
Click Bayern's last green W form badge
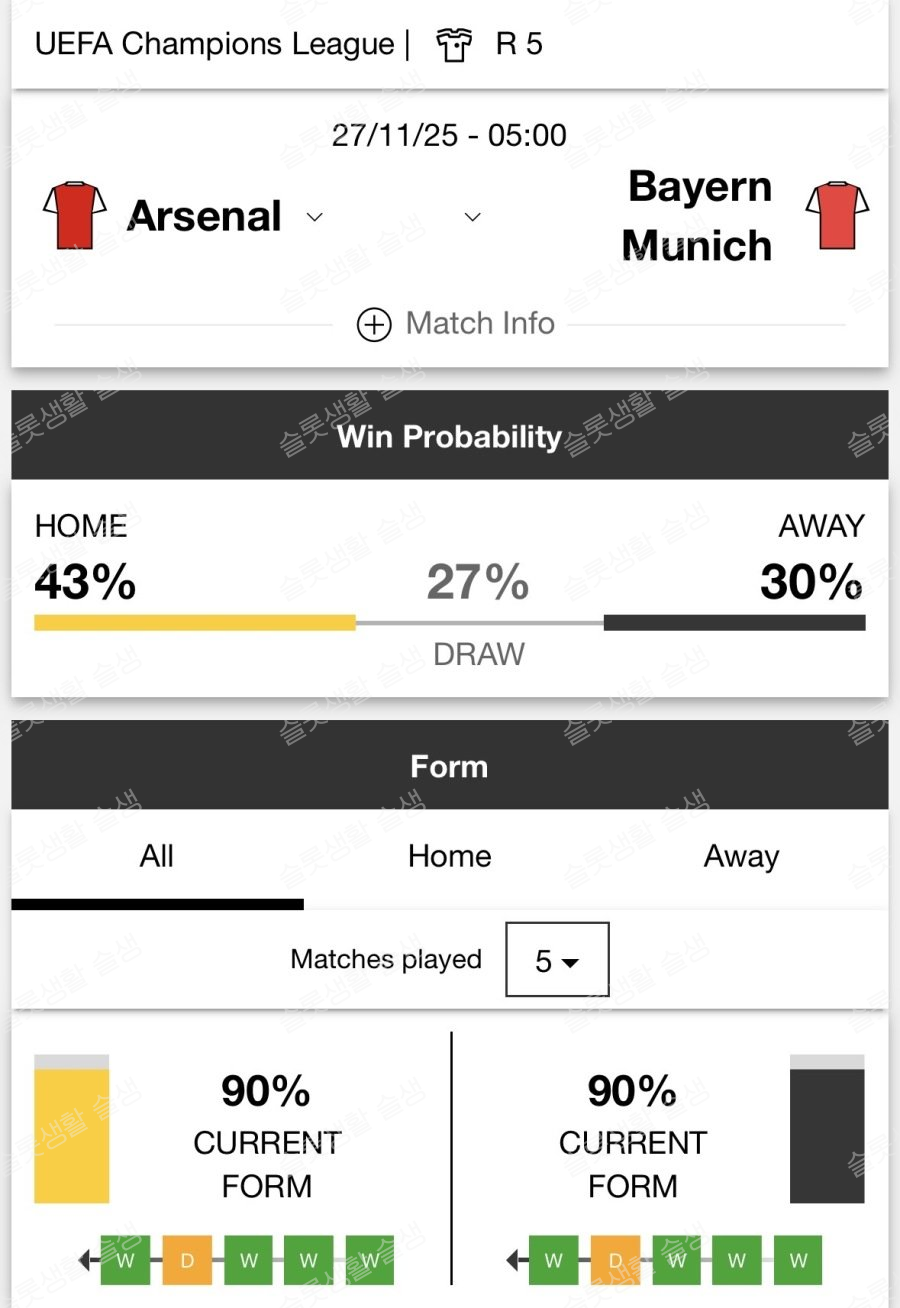(x=798, y=1261)
